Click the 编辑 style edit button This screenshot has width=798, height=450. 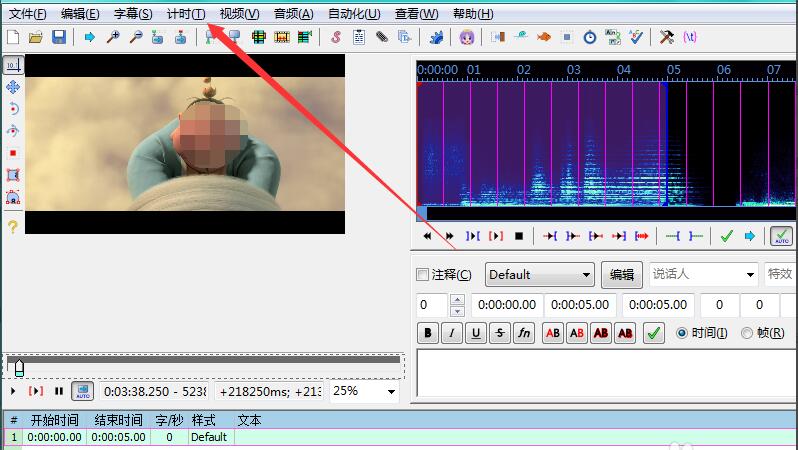pos(621,275)
